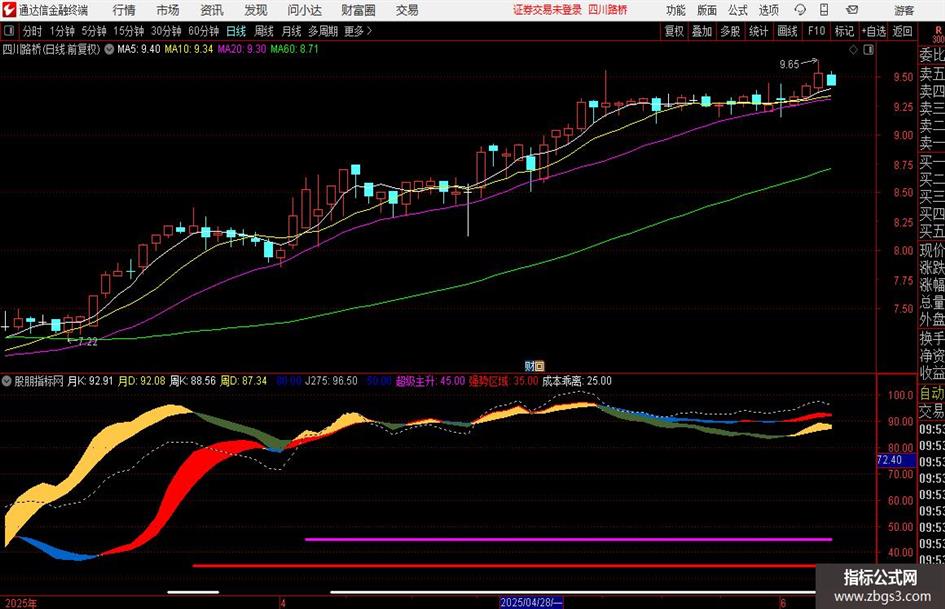Expand the 更多 period options

358,31
